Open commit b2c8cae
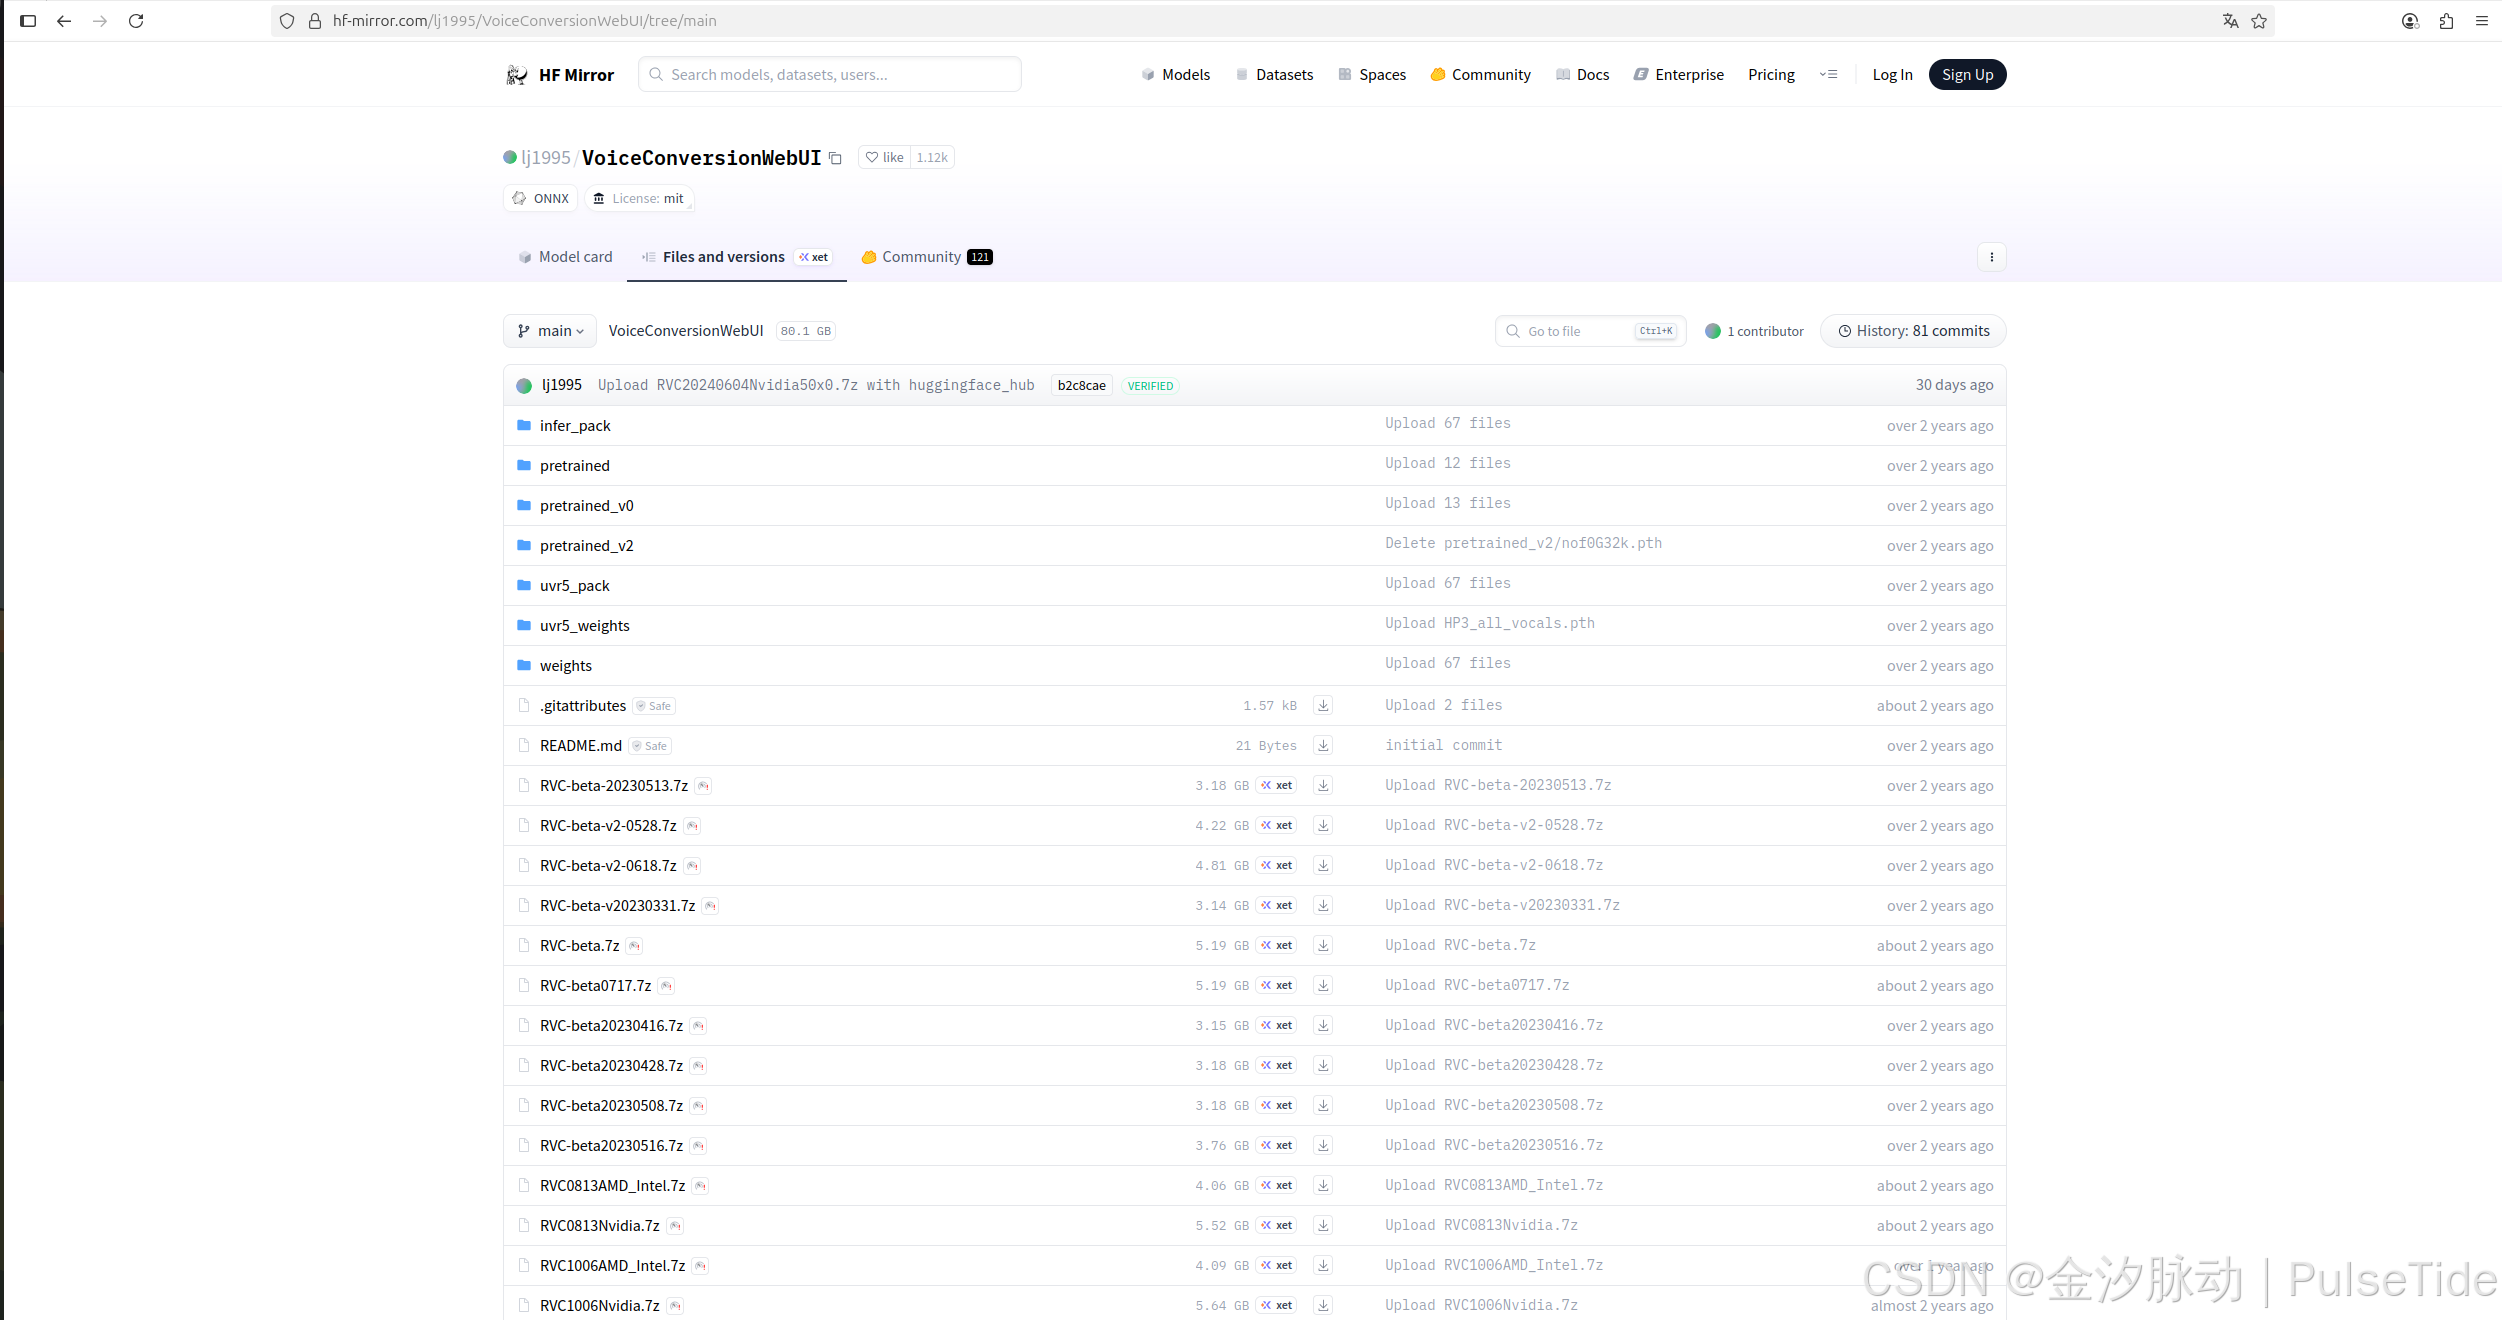 pyautogui.click(x=1081, y=386)
